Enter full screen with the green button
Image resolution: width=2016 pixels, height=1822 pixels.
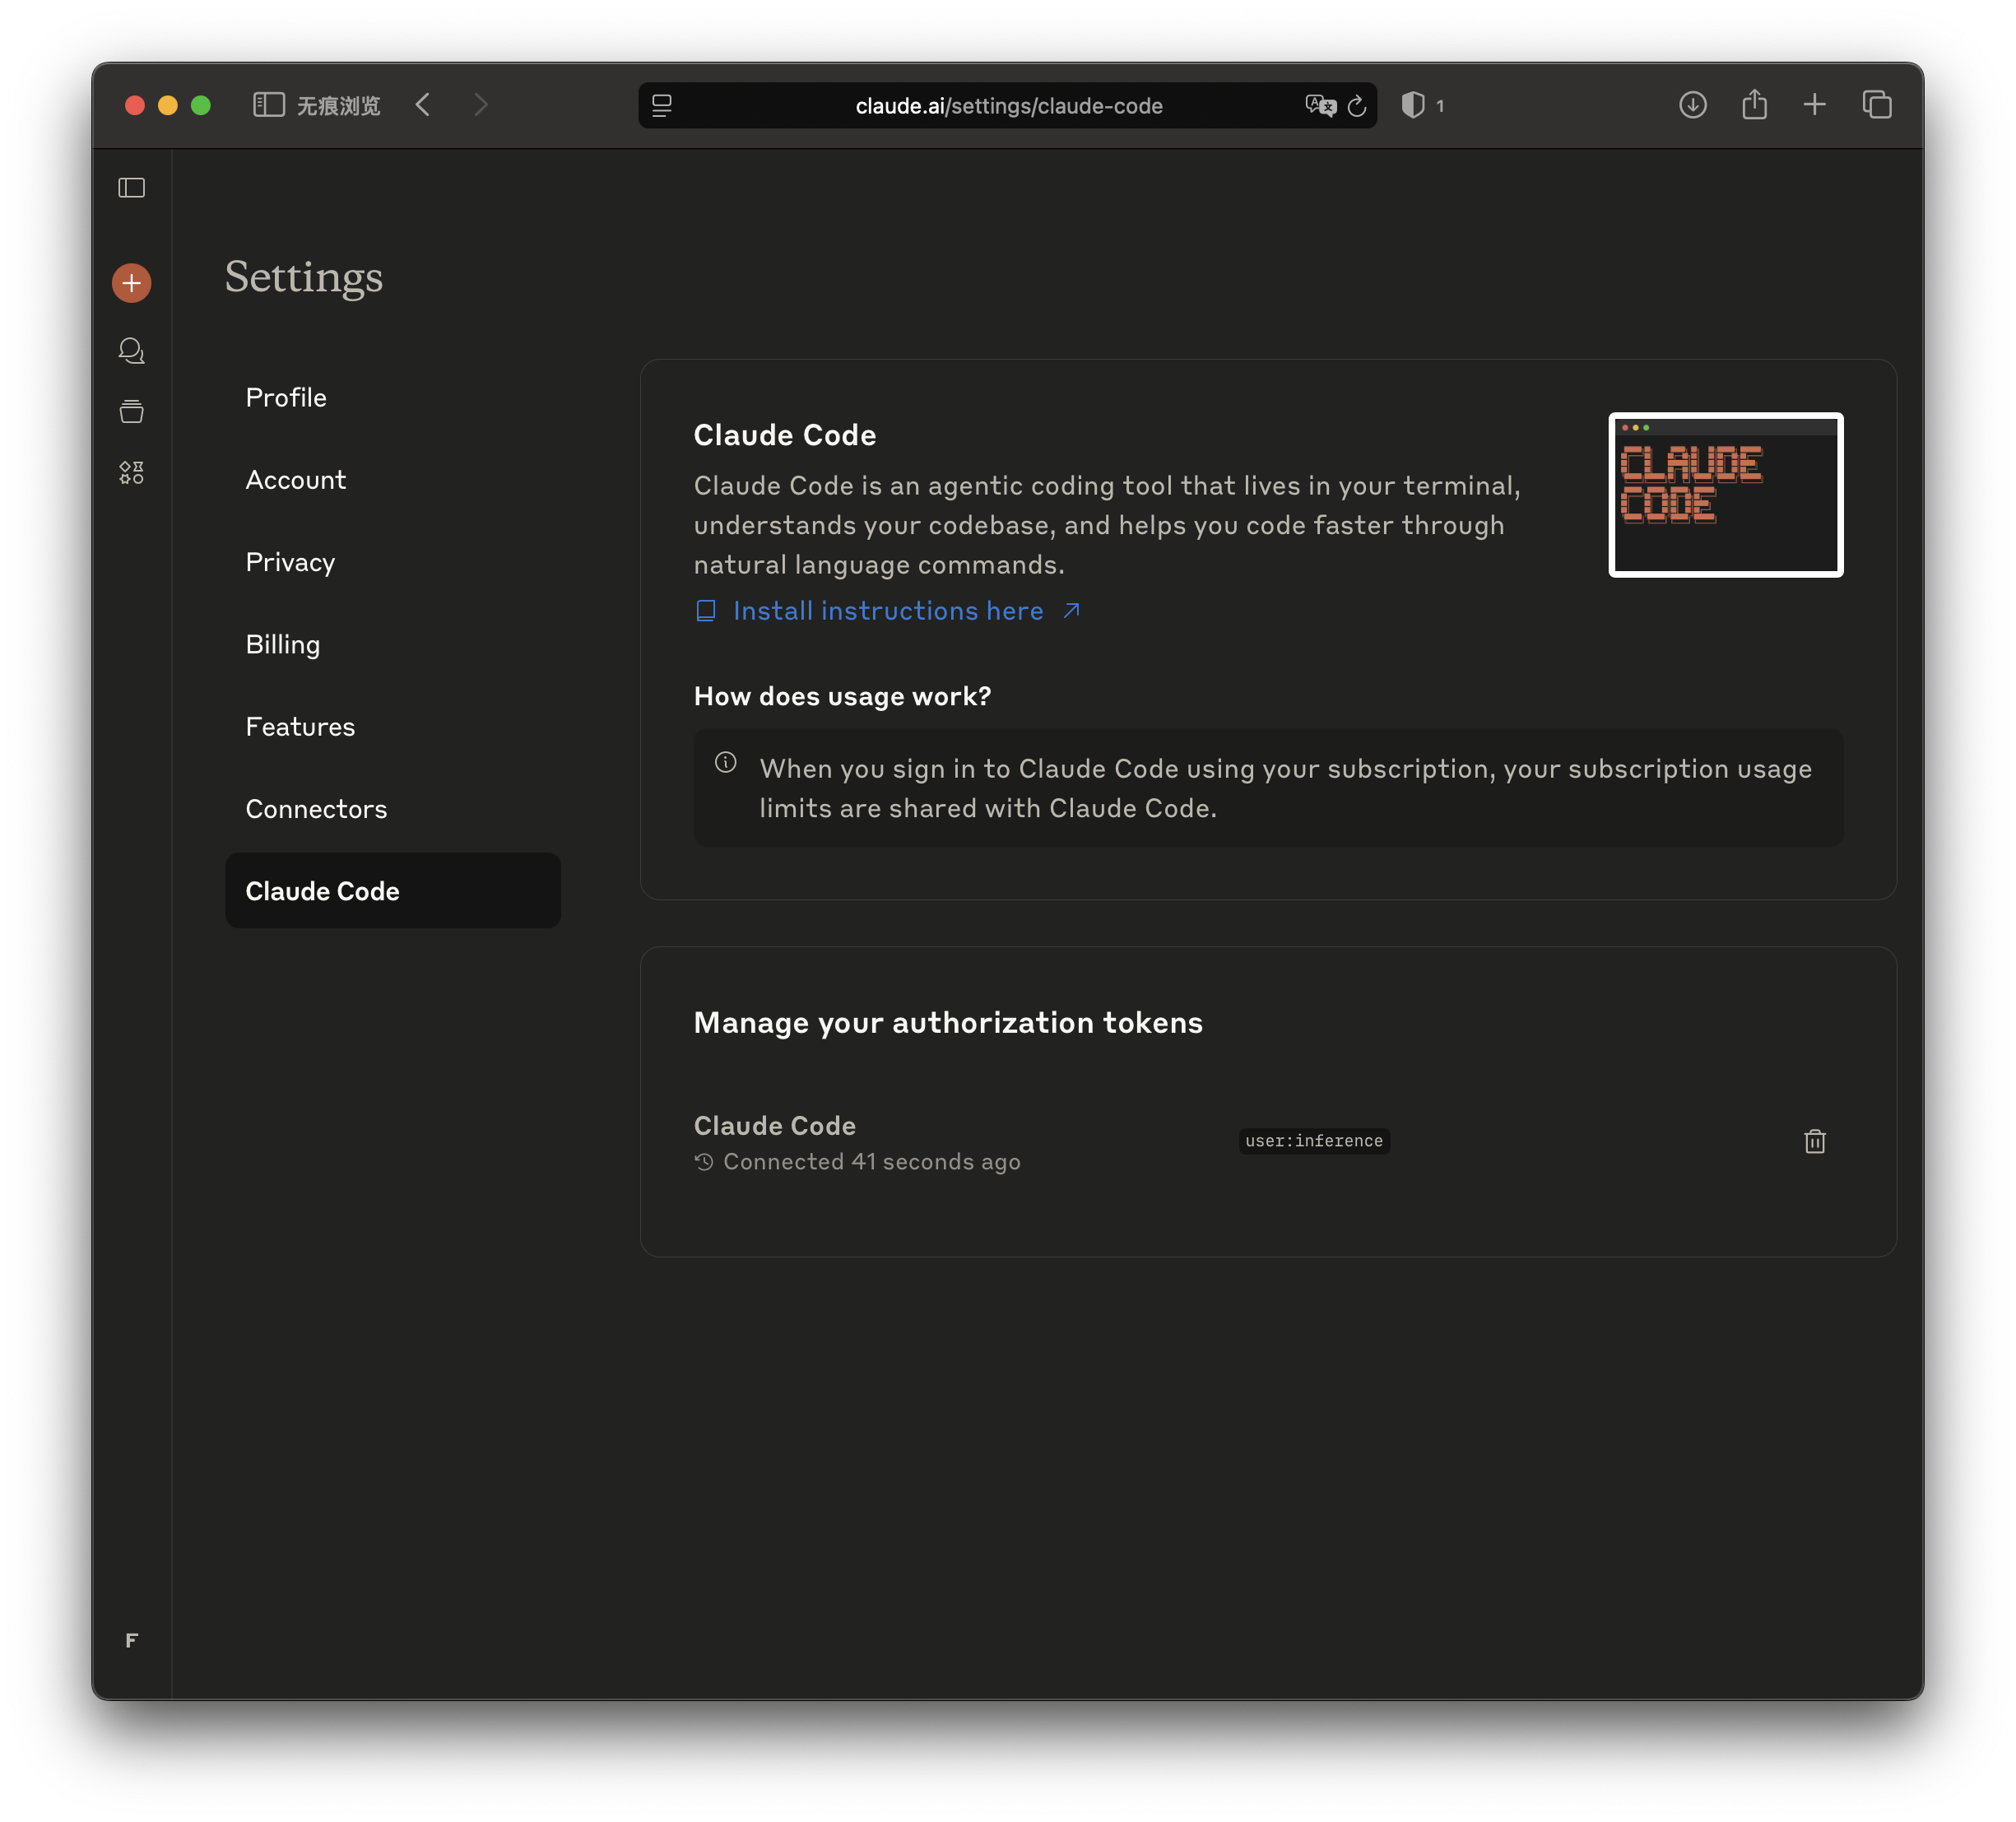point(201,105)
